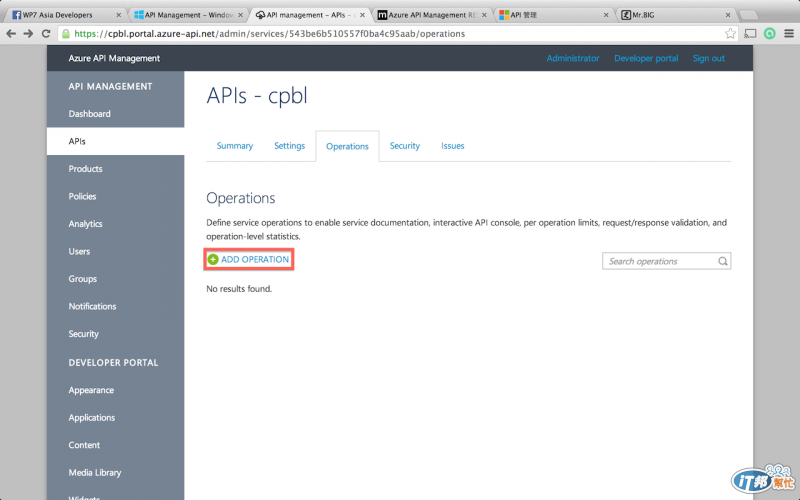Click the new tab button

pyautogui.click(x=748, y=15)
